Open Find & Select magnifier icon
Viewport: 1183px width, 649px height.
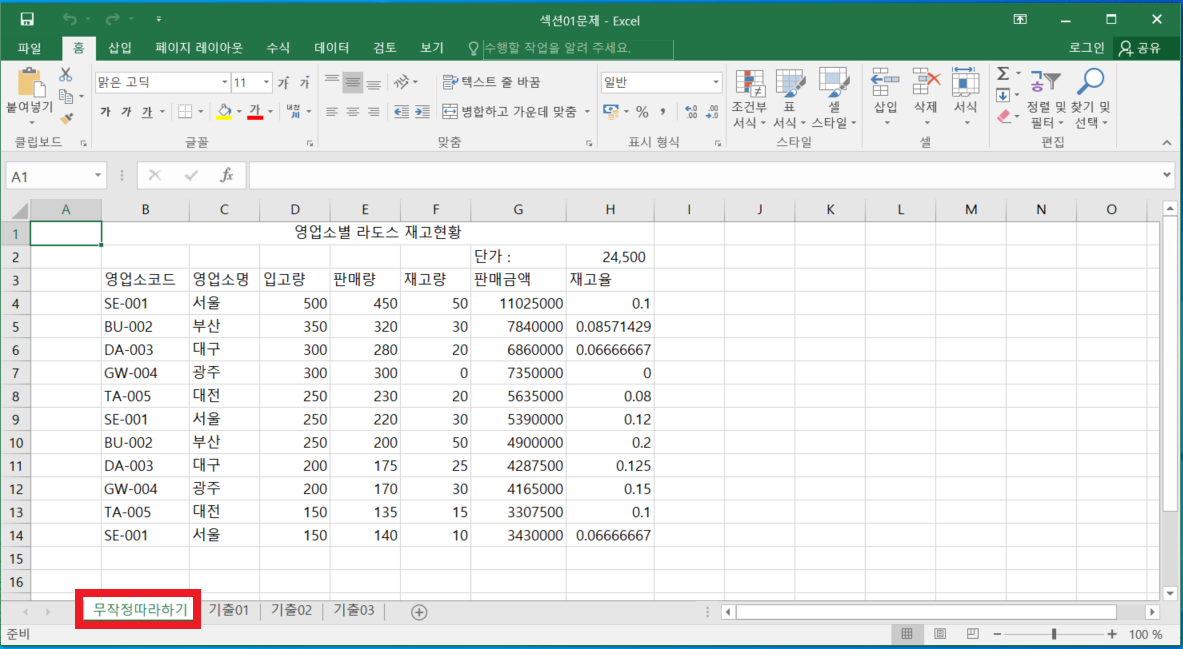(1090, 100)
